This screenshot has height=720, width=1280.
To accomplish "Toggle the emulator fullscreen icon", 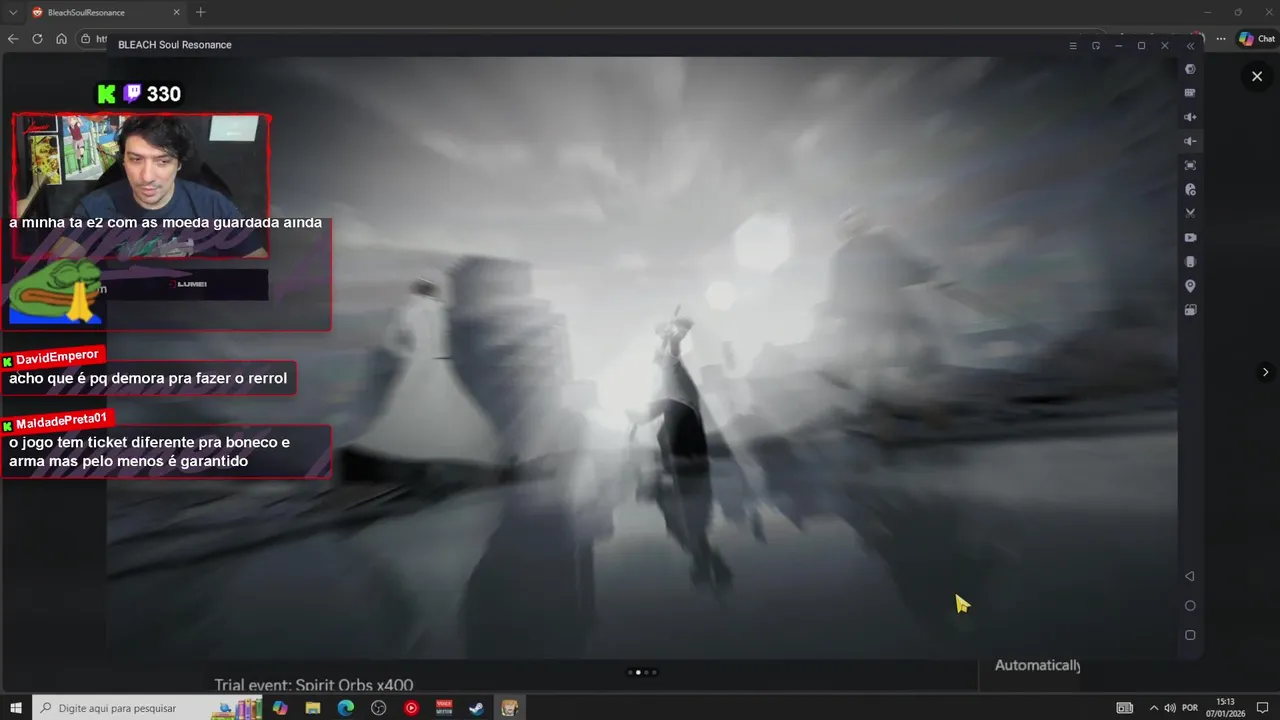I will coord(1190,165).
